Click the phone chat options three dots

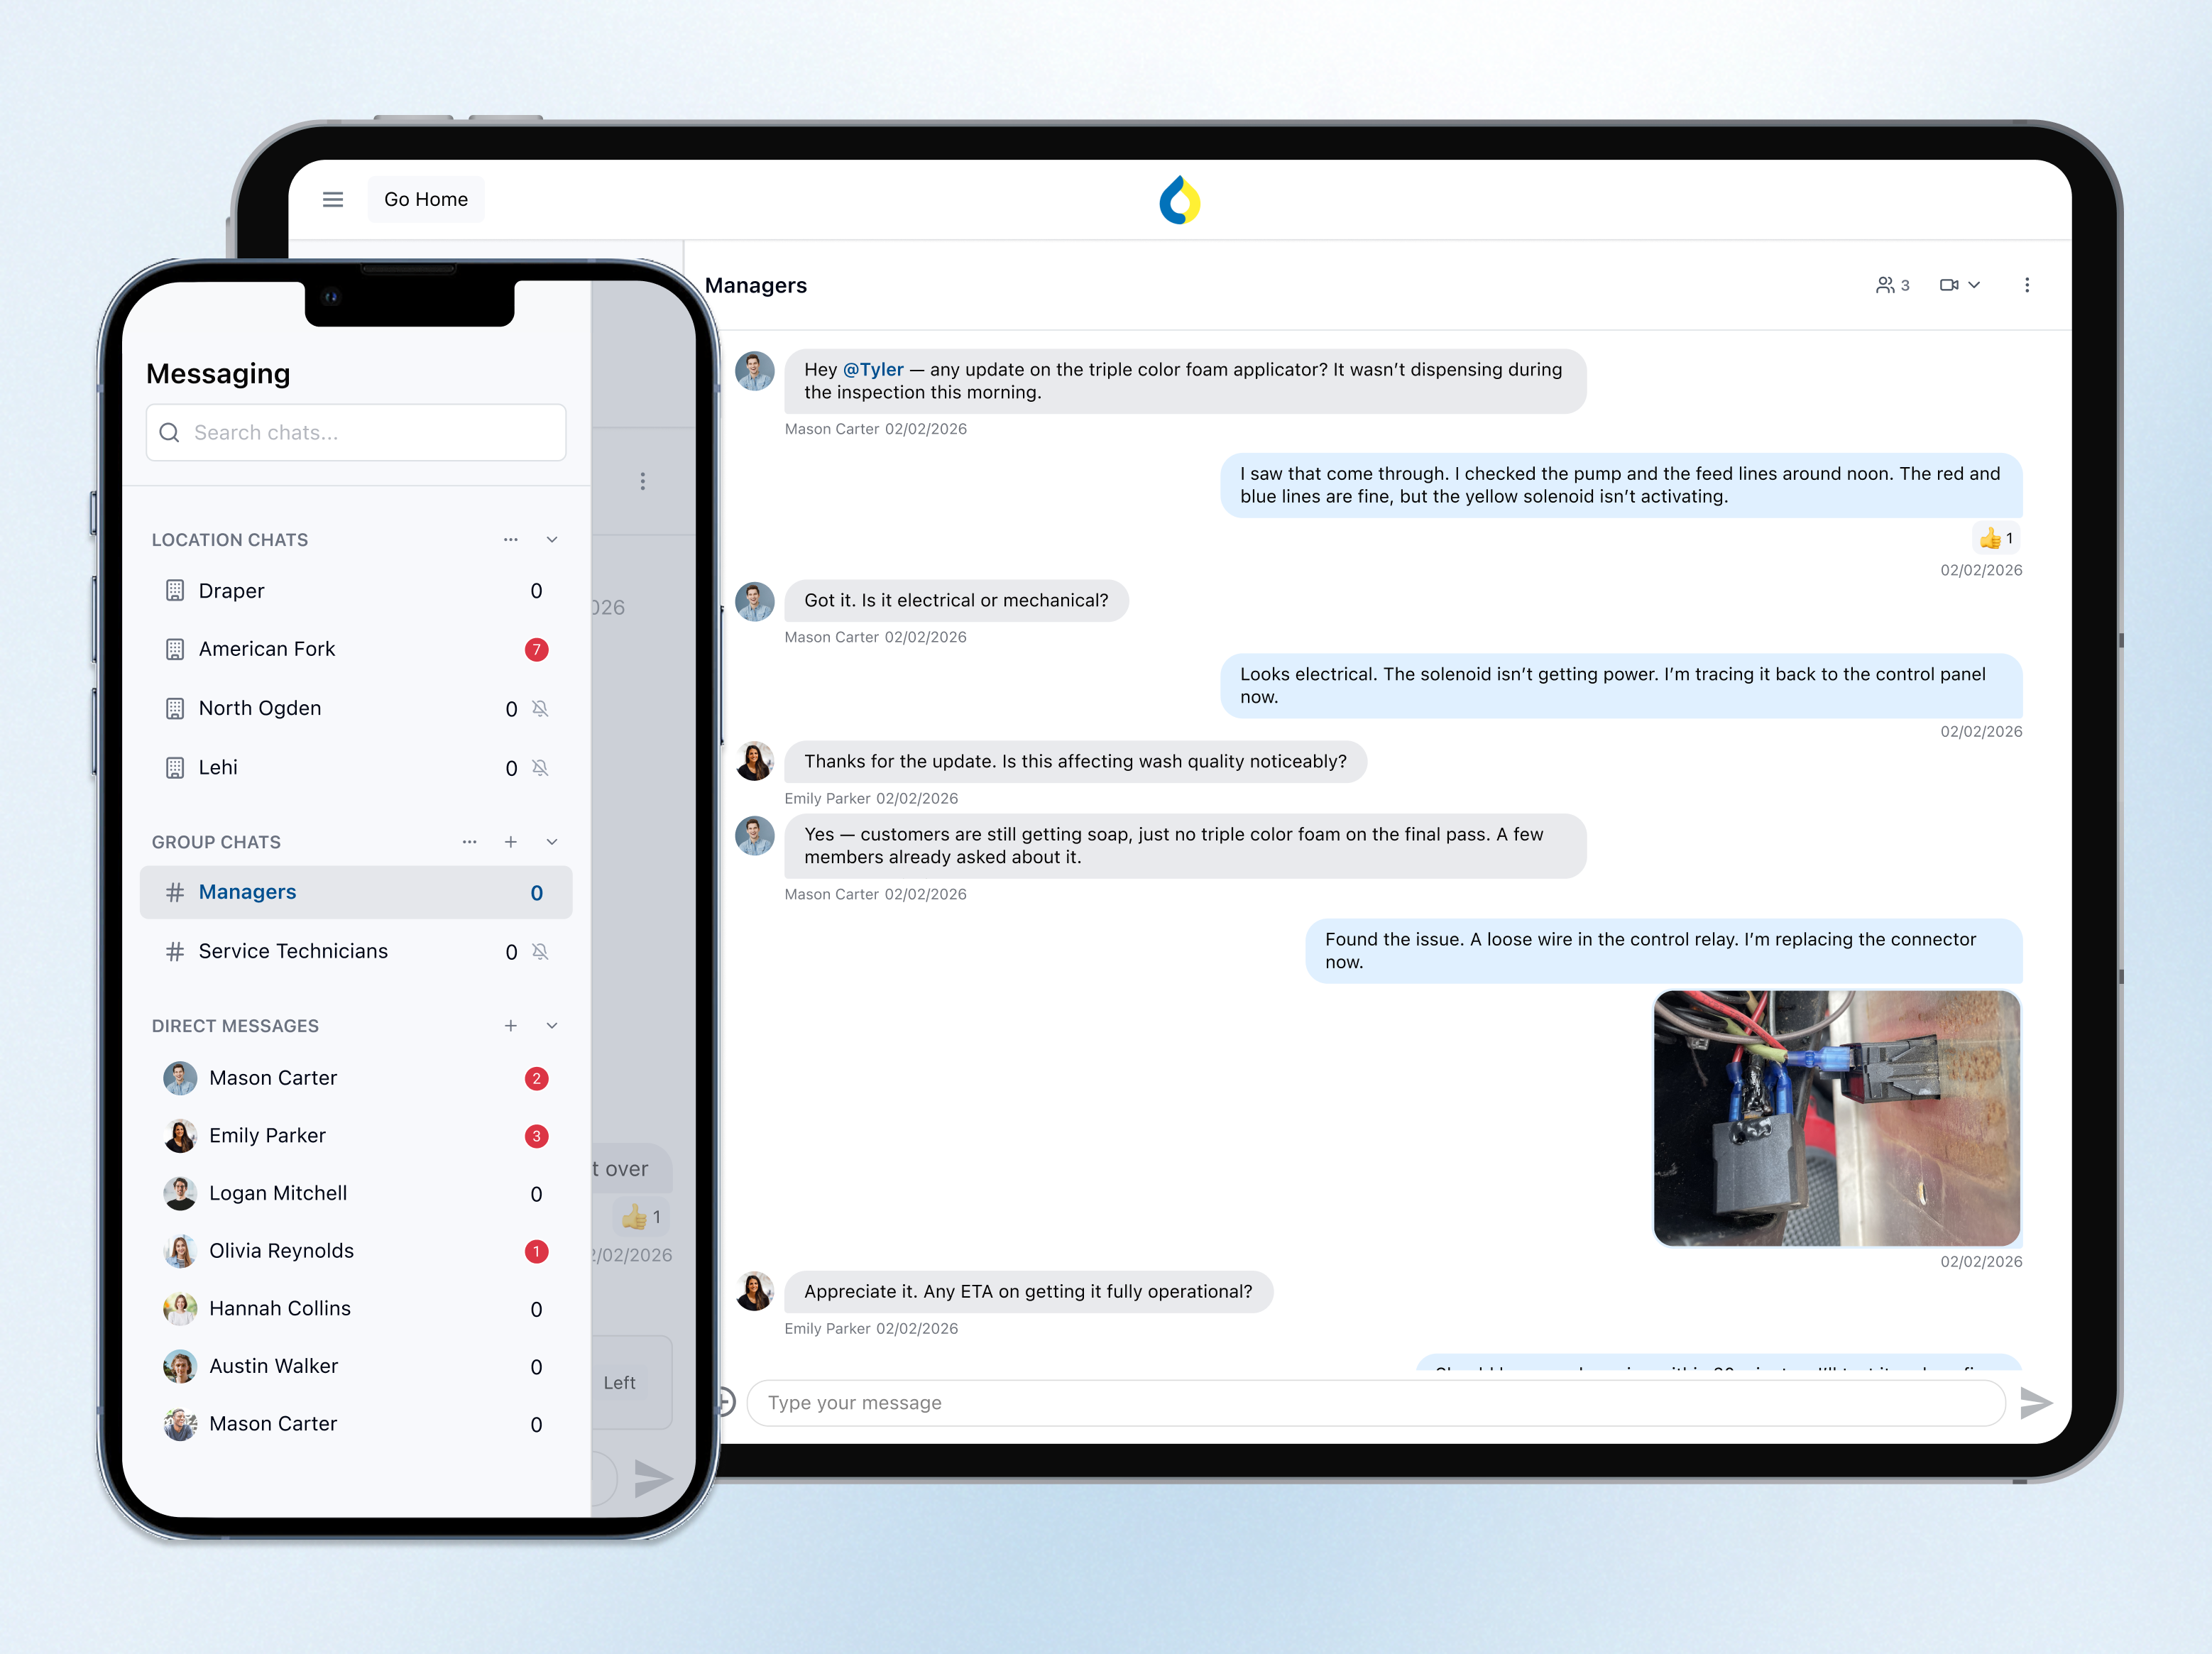coord(643,481)
